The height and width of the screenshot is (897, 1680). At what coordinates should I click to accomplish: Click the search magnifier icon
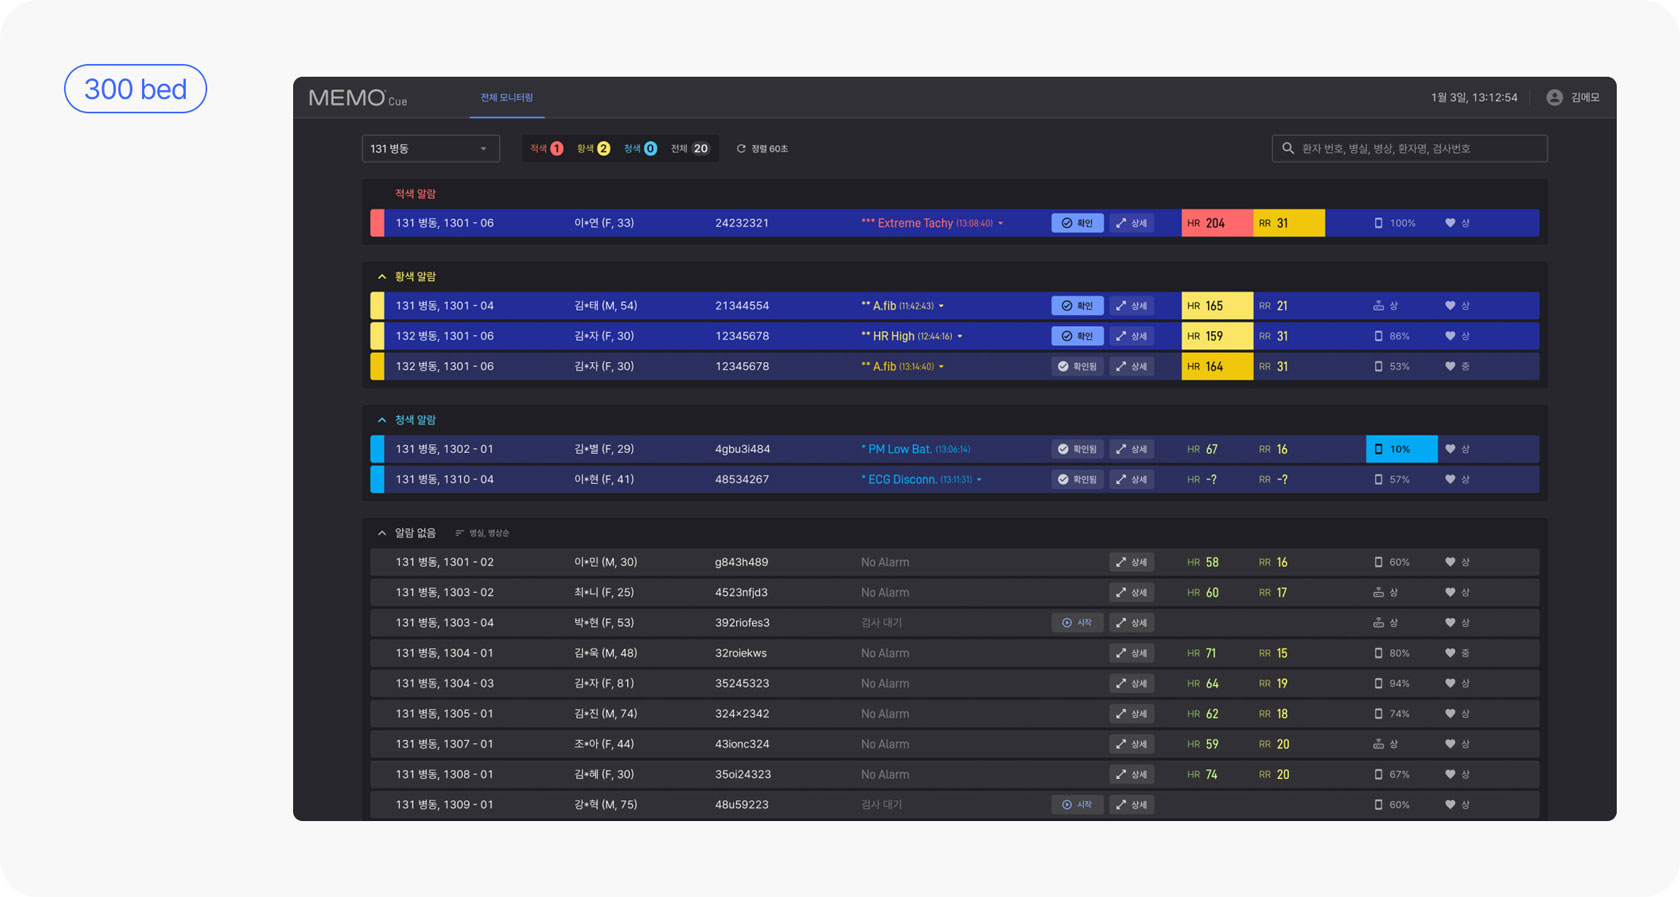coord(1288,149)
